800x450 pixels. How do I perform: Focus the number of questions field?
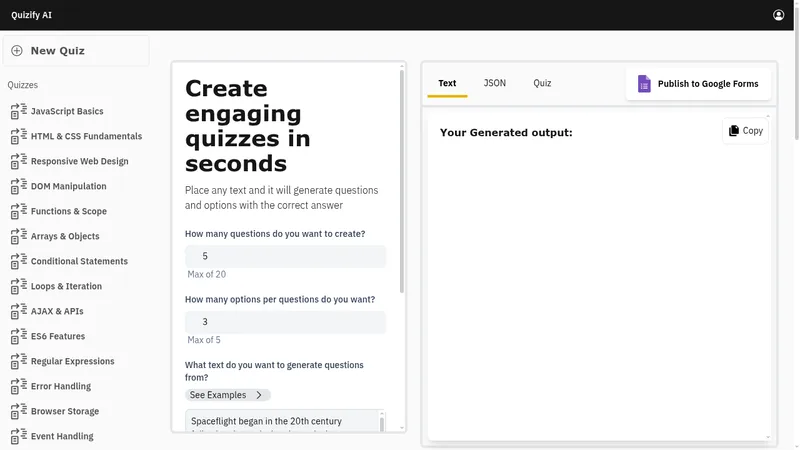[285, 256]
